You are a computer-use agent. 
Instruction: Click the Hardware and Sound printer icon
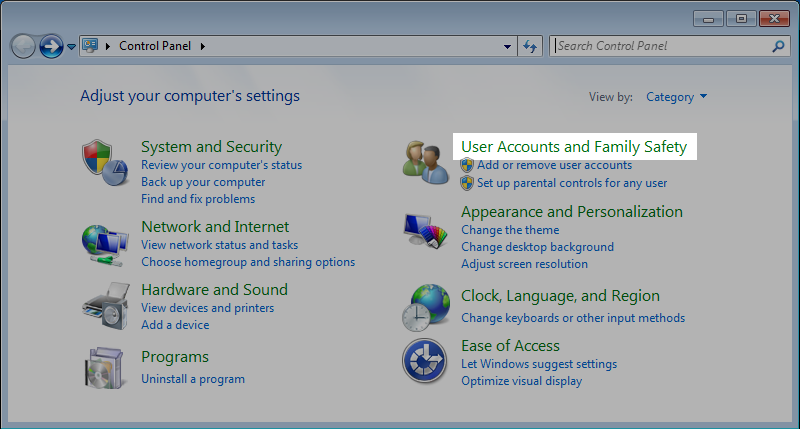pyautogui.click(x=106, y=306)
